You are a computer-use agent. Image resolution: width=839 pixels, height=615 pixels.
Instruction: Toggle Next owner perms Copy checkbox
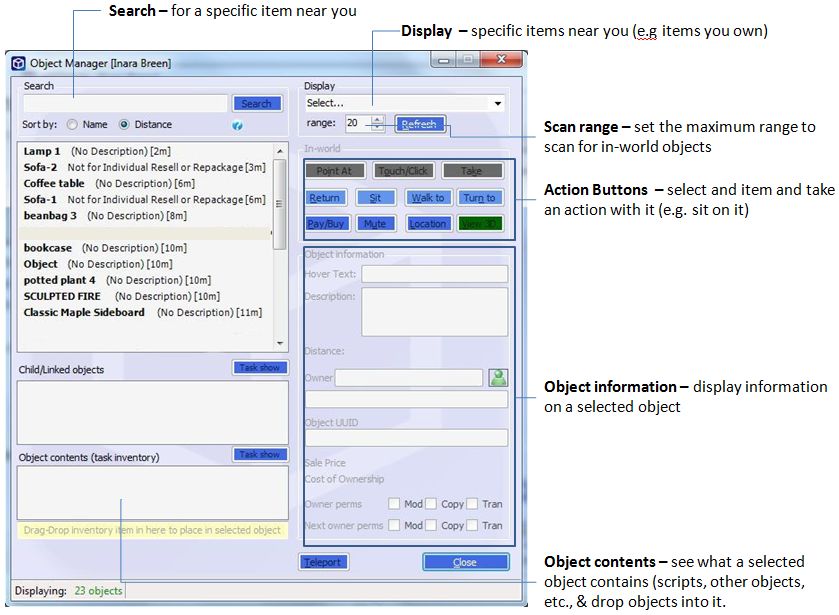[x=431, y=525]
